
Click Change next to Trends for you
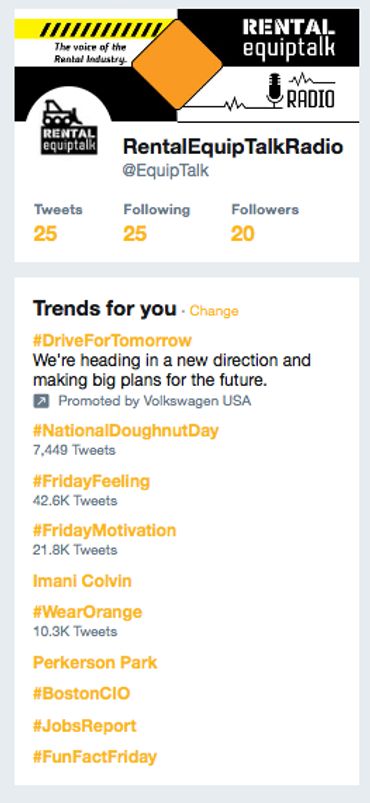(x=214, y=311)
